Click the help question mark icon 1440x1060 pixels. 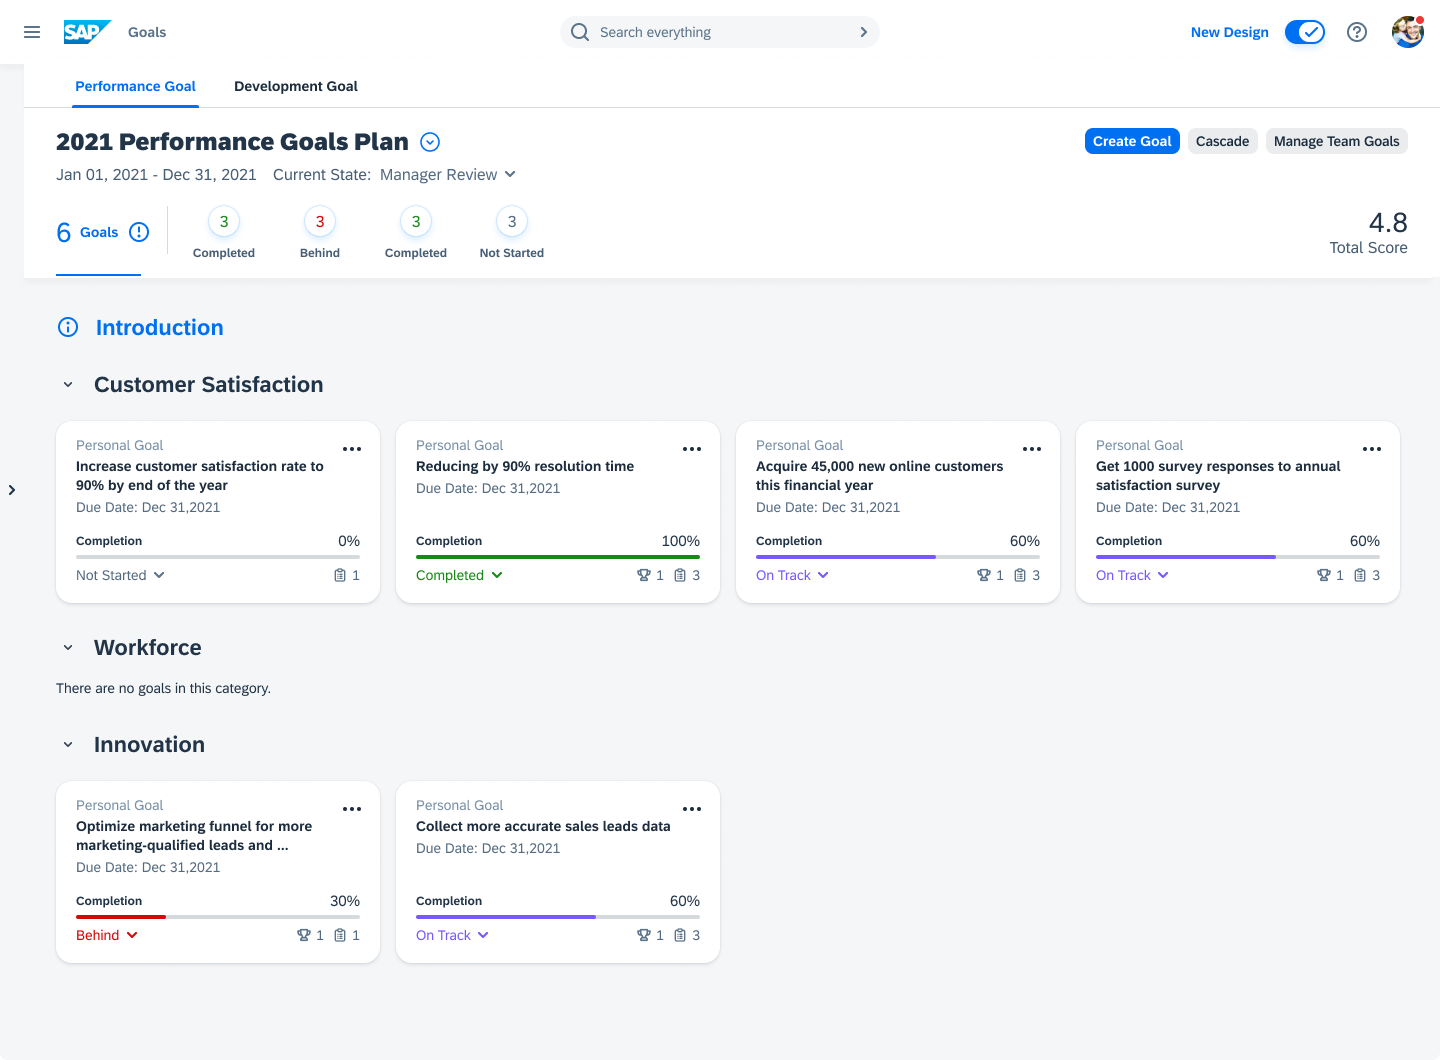point(1357,32)
